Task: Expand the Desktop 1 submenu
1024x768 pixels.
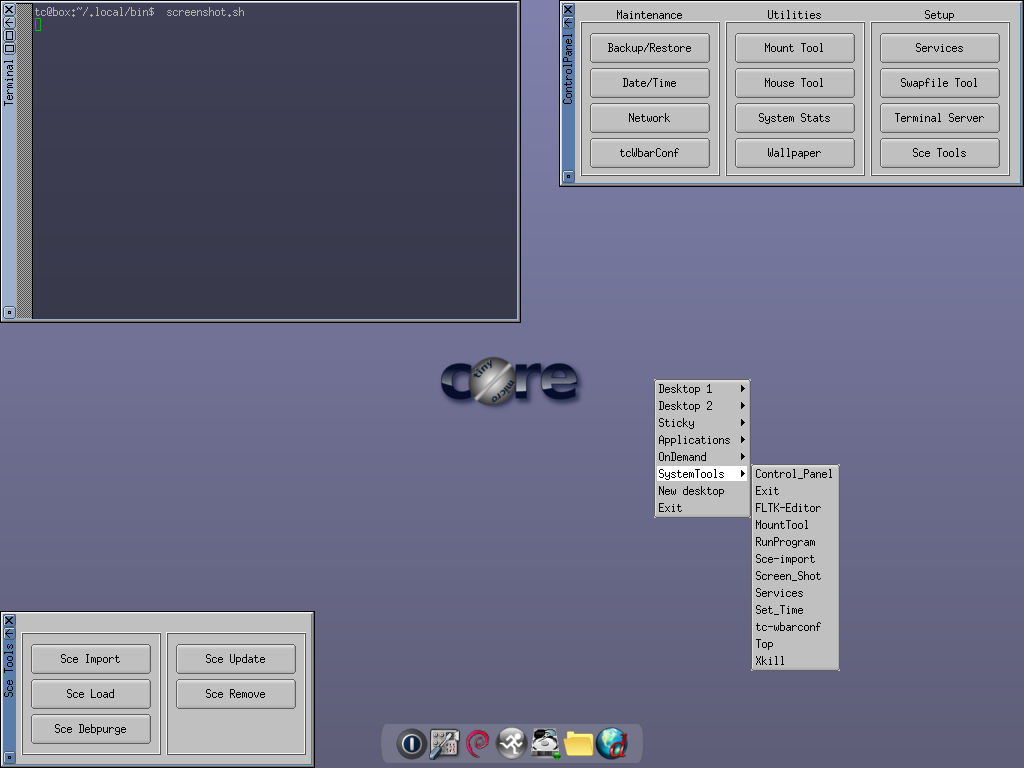Action: click(701, 389)
